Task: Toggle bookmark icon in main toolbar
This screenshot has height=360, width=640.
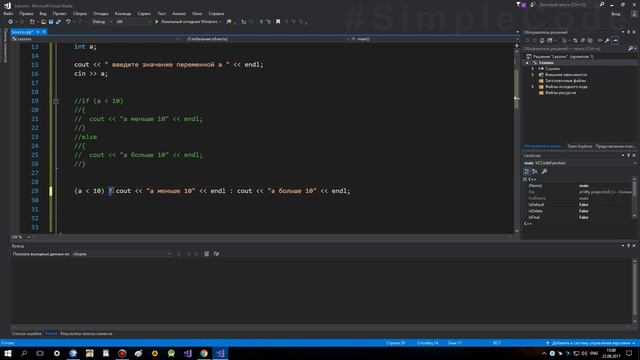Action: (278, 22)
